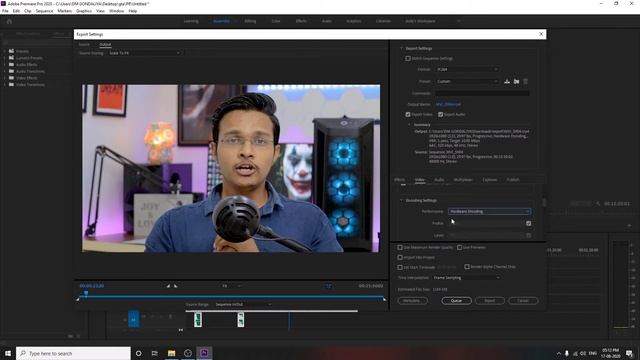Open the Captions tab
The width and height of the screenshot is (640, 360).
[x=490, y=180]
